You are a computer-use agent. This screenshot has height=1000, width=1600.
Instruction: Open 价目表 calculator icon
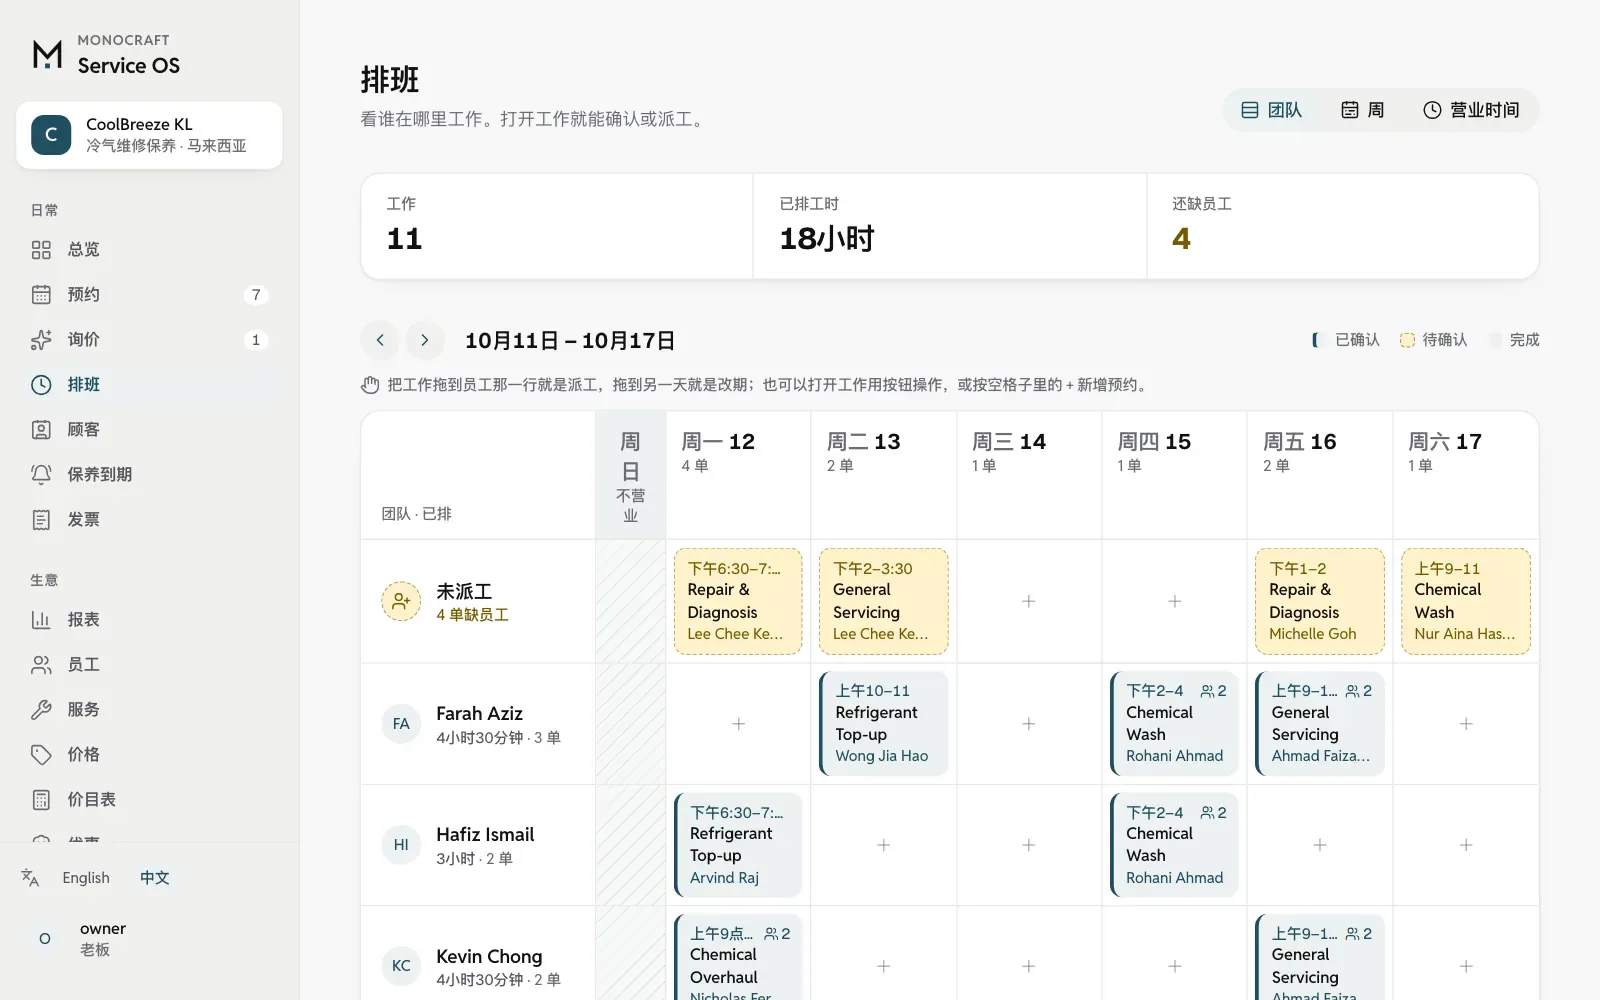[x=41, y=800]
